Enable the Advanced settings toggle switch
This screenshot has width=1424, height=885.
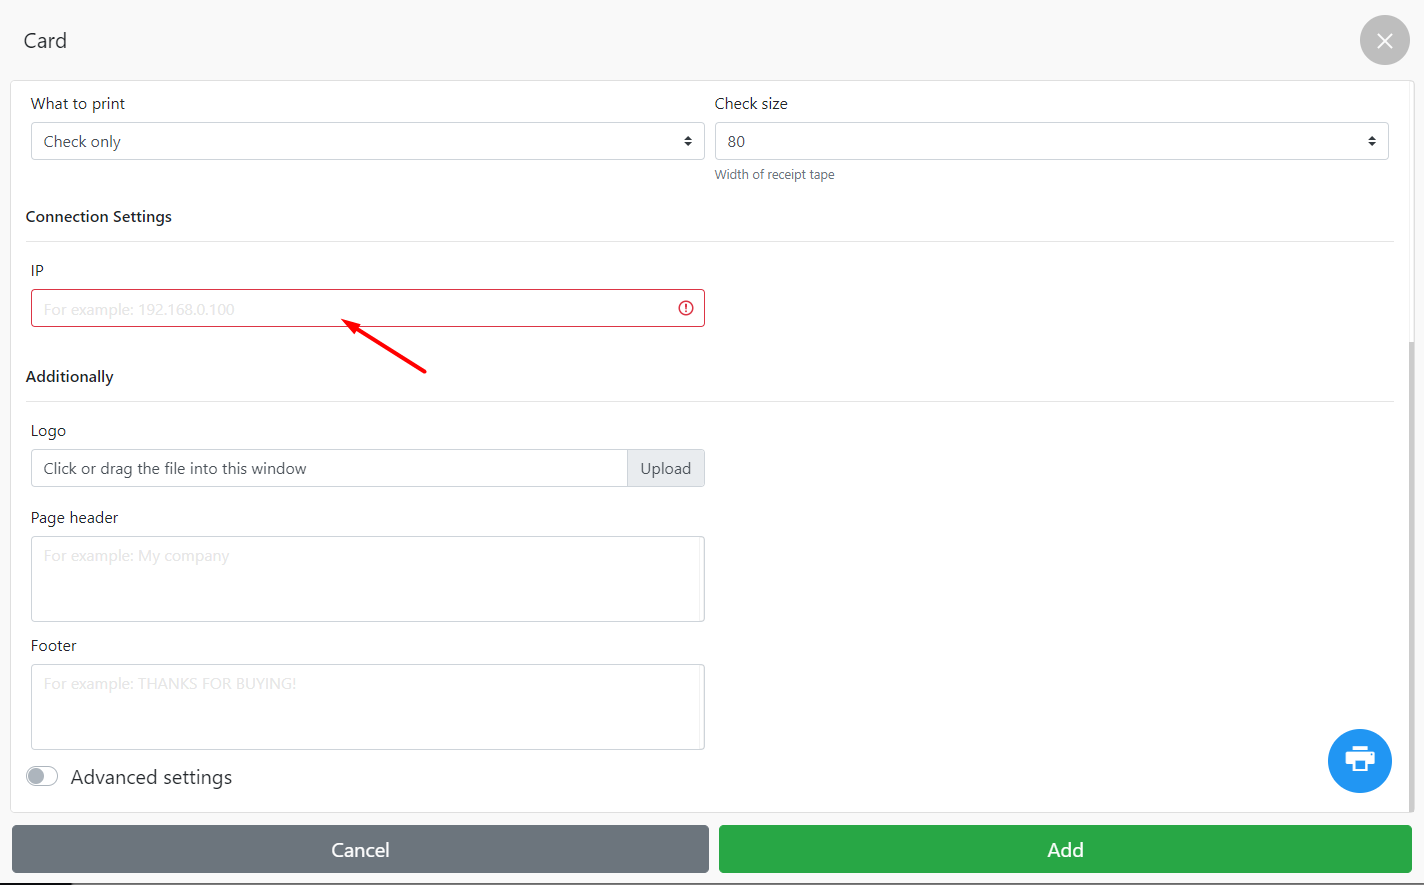(x=42, y=777)
